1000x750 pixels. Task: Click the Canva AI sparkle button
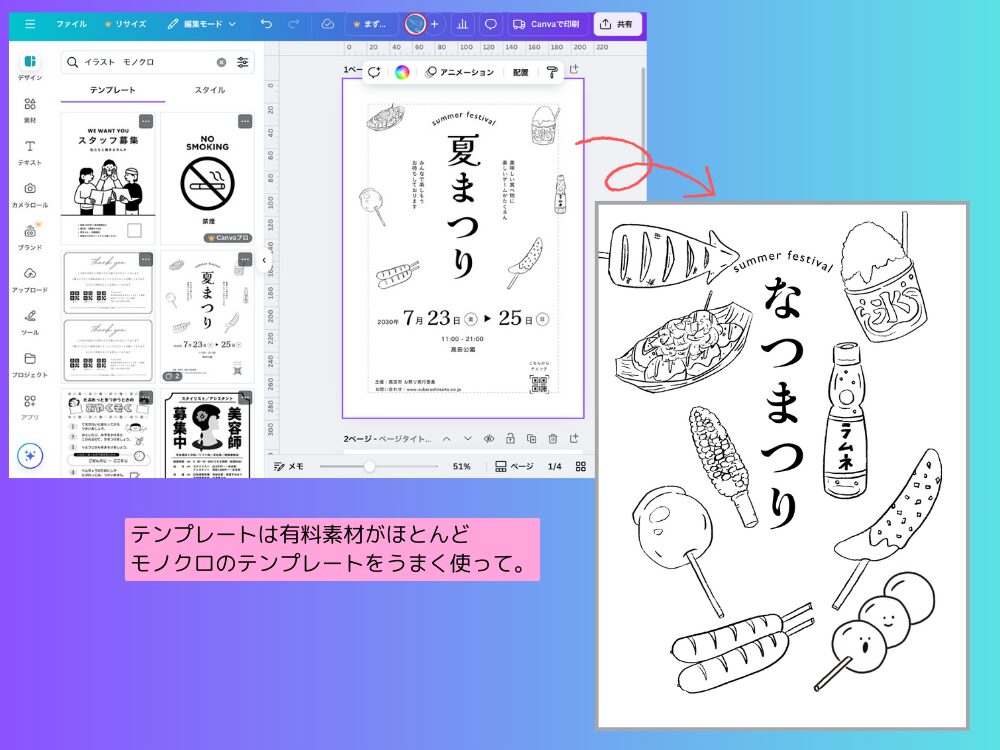[30, 455]
